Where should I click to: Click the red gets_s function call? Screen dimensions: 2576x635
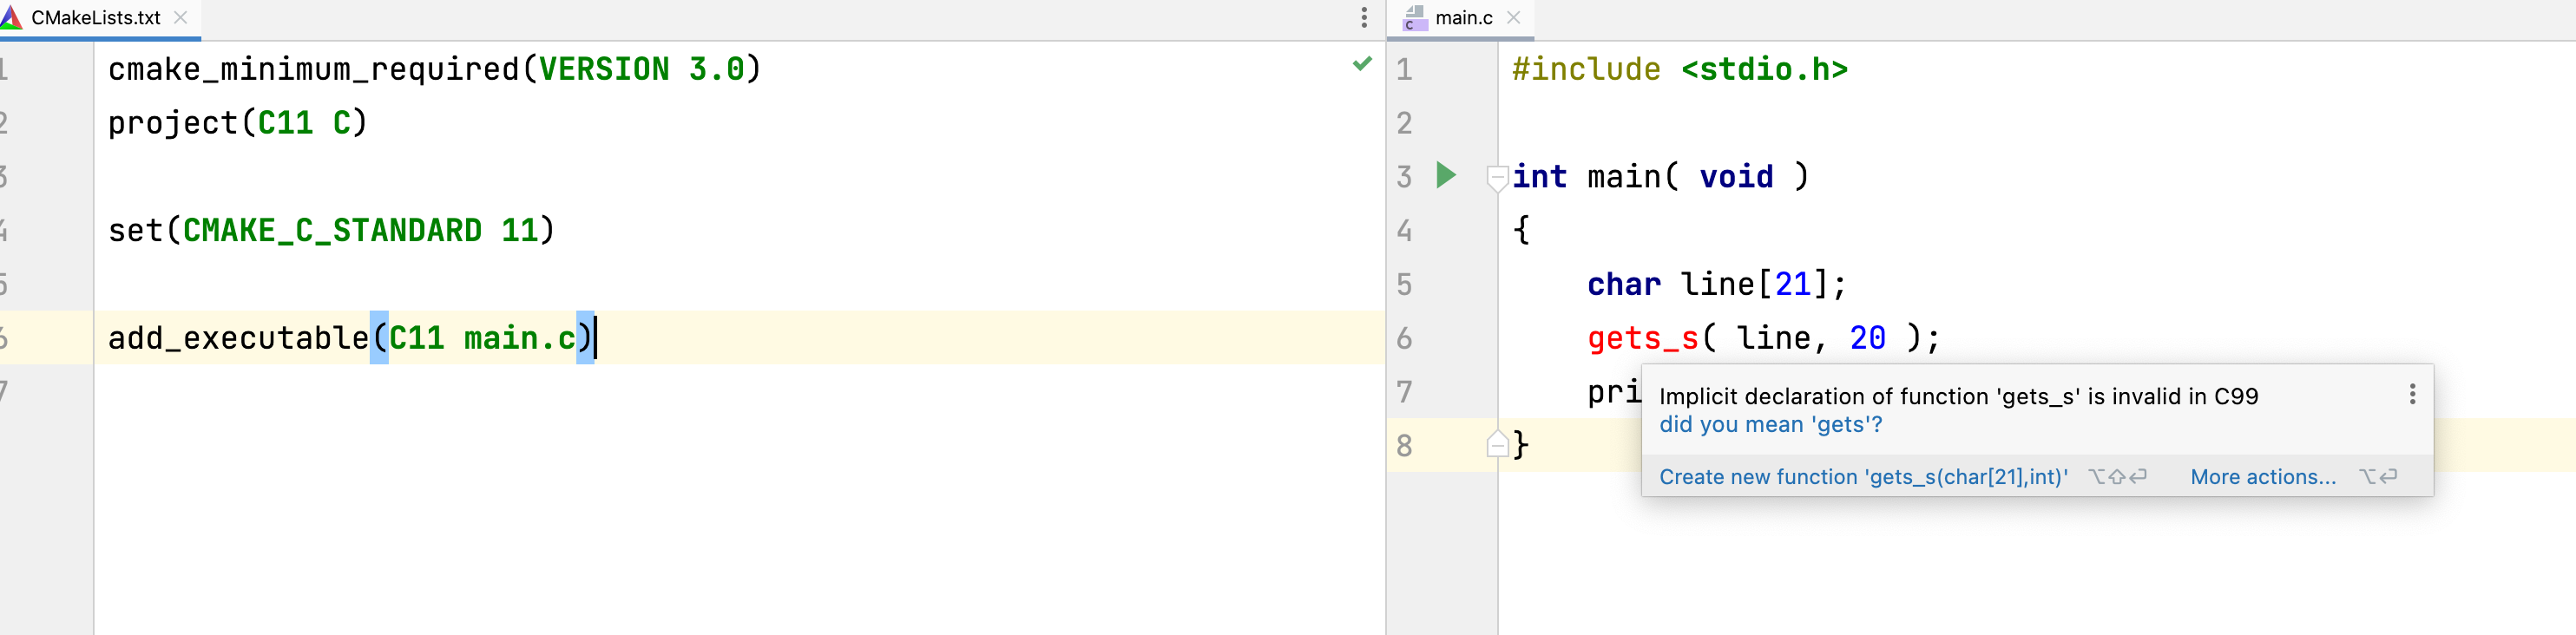[1642, 338]
